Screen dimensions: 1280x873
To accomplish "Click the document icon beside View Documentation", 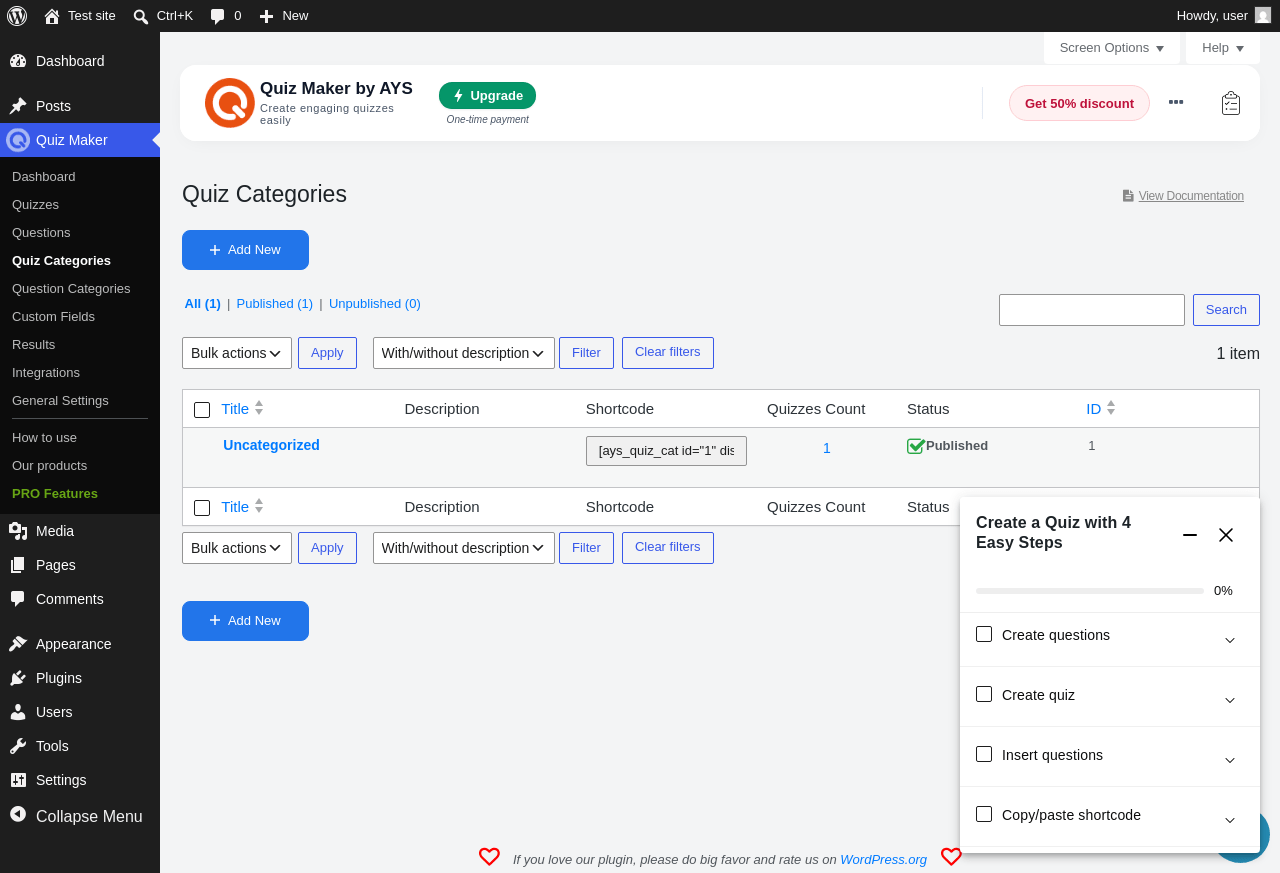I will 1128,196.
